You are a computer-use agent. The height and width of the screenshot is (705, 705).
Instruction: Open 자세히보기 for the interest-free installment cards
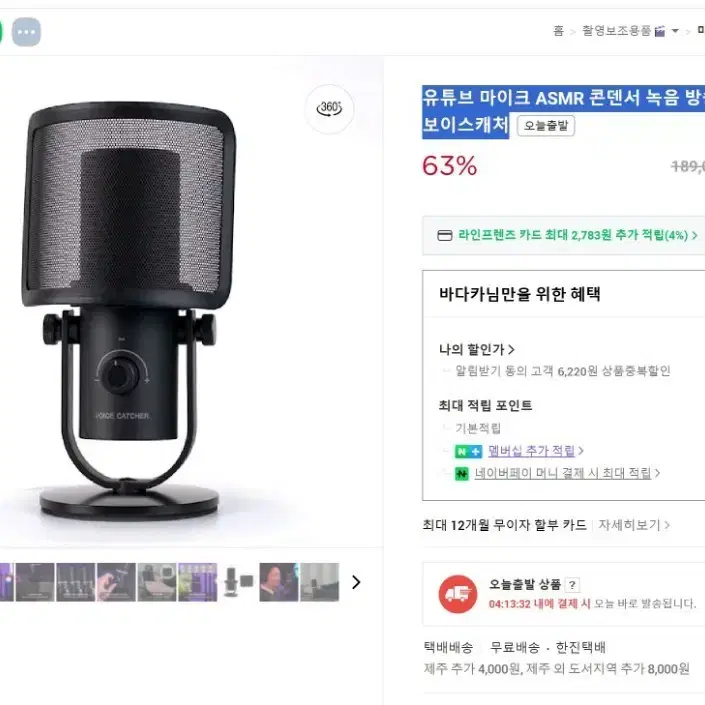634,525
